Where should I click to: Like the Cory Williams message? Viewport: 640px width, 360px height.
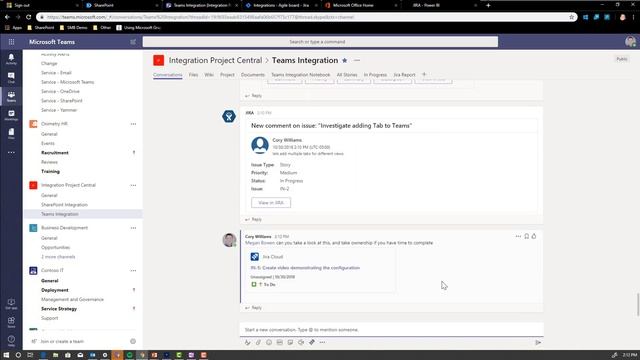click(534, 236)
